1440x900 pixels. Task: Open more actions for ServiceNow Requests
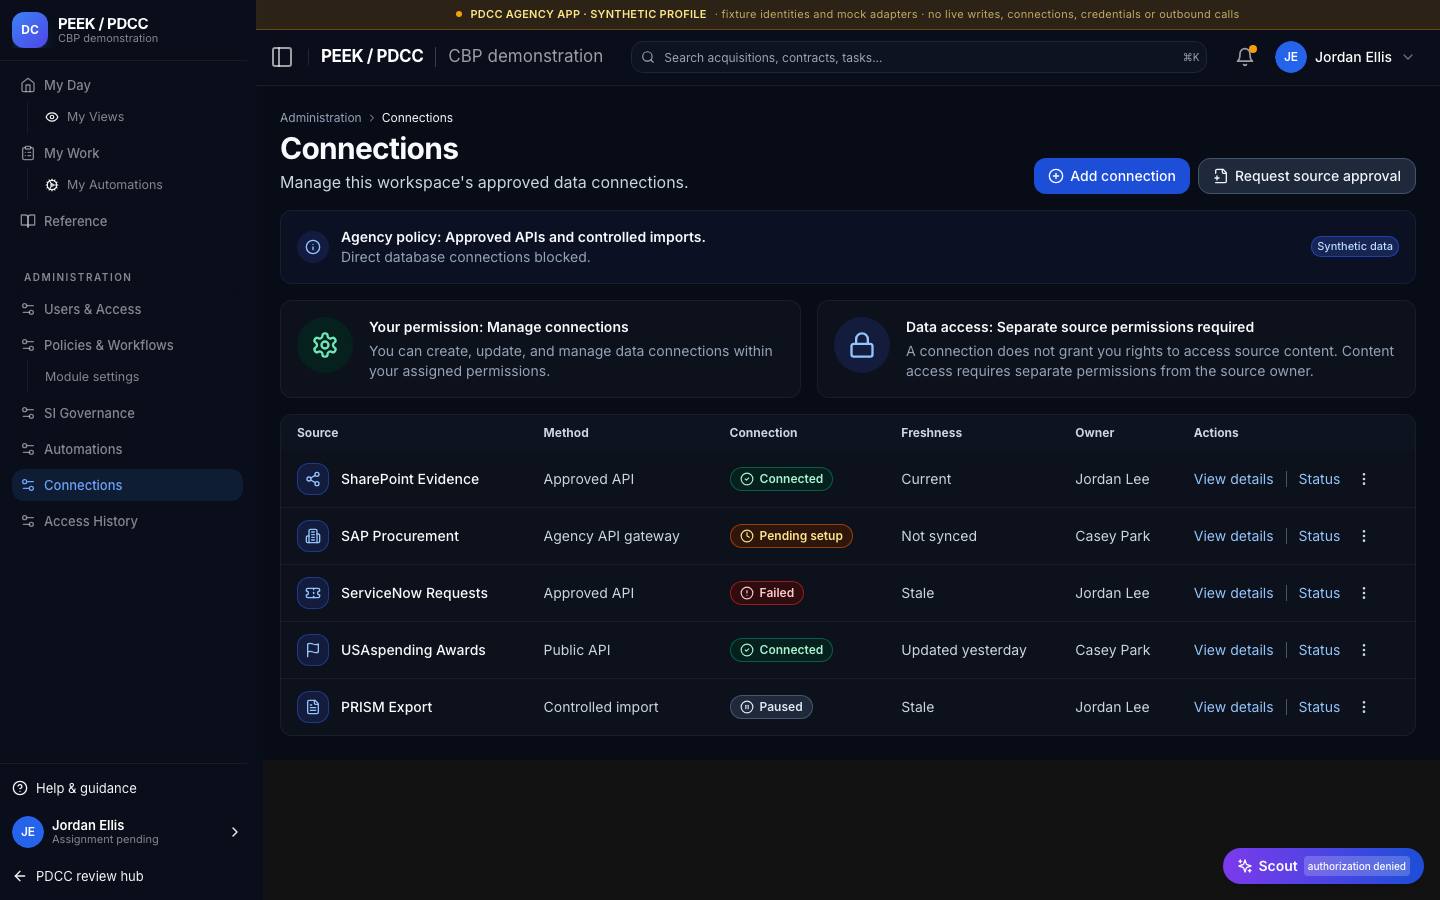coord(1364,593)
